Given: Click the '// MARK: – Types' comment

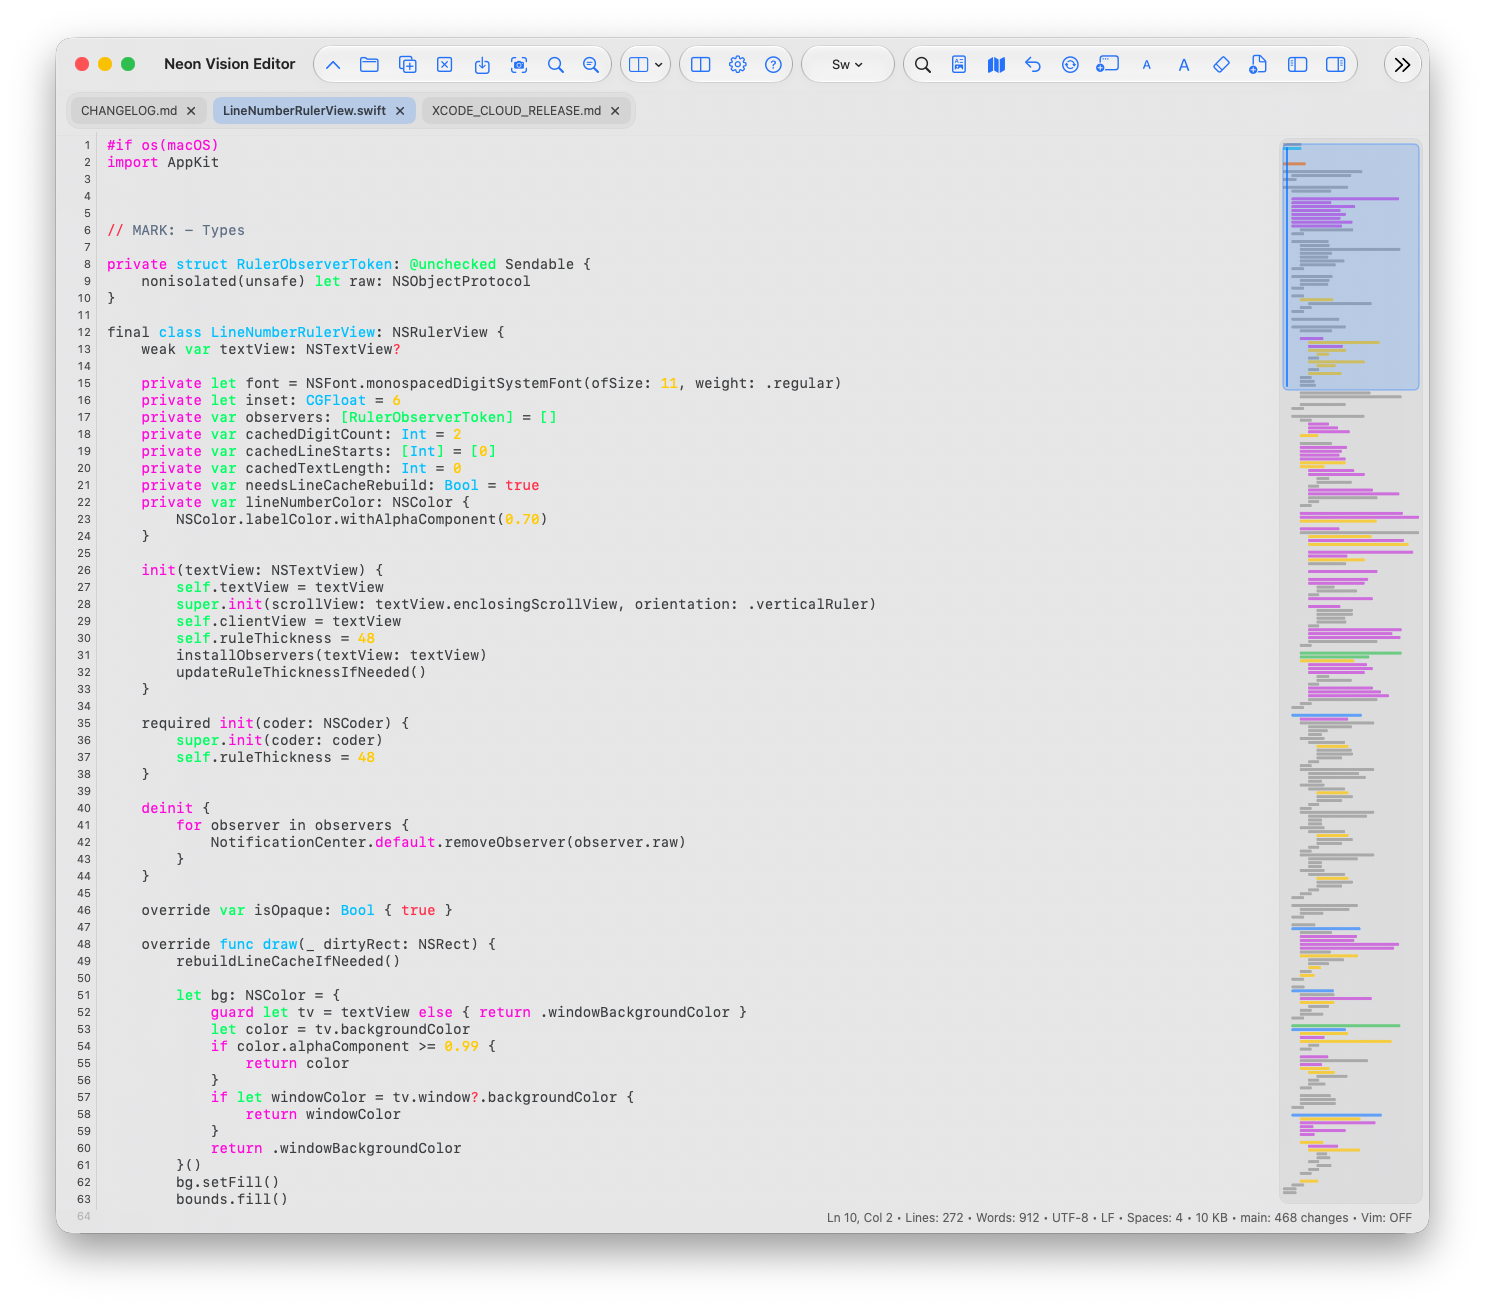Looking at the screenshot, I should tap(176, 230).
